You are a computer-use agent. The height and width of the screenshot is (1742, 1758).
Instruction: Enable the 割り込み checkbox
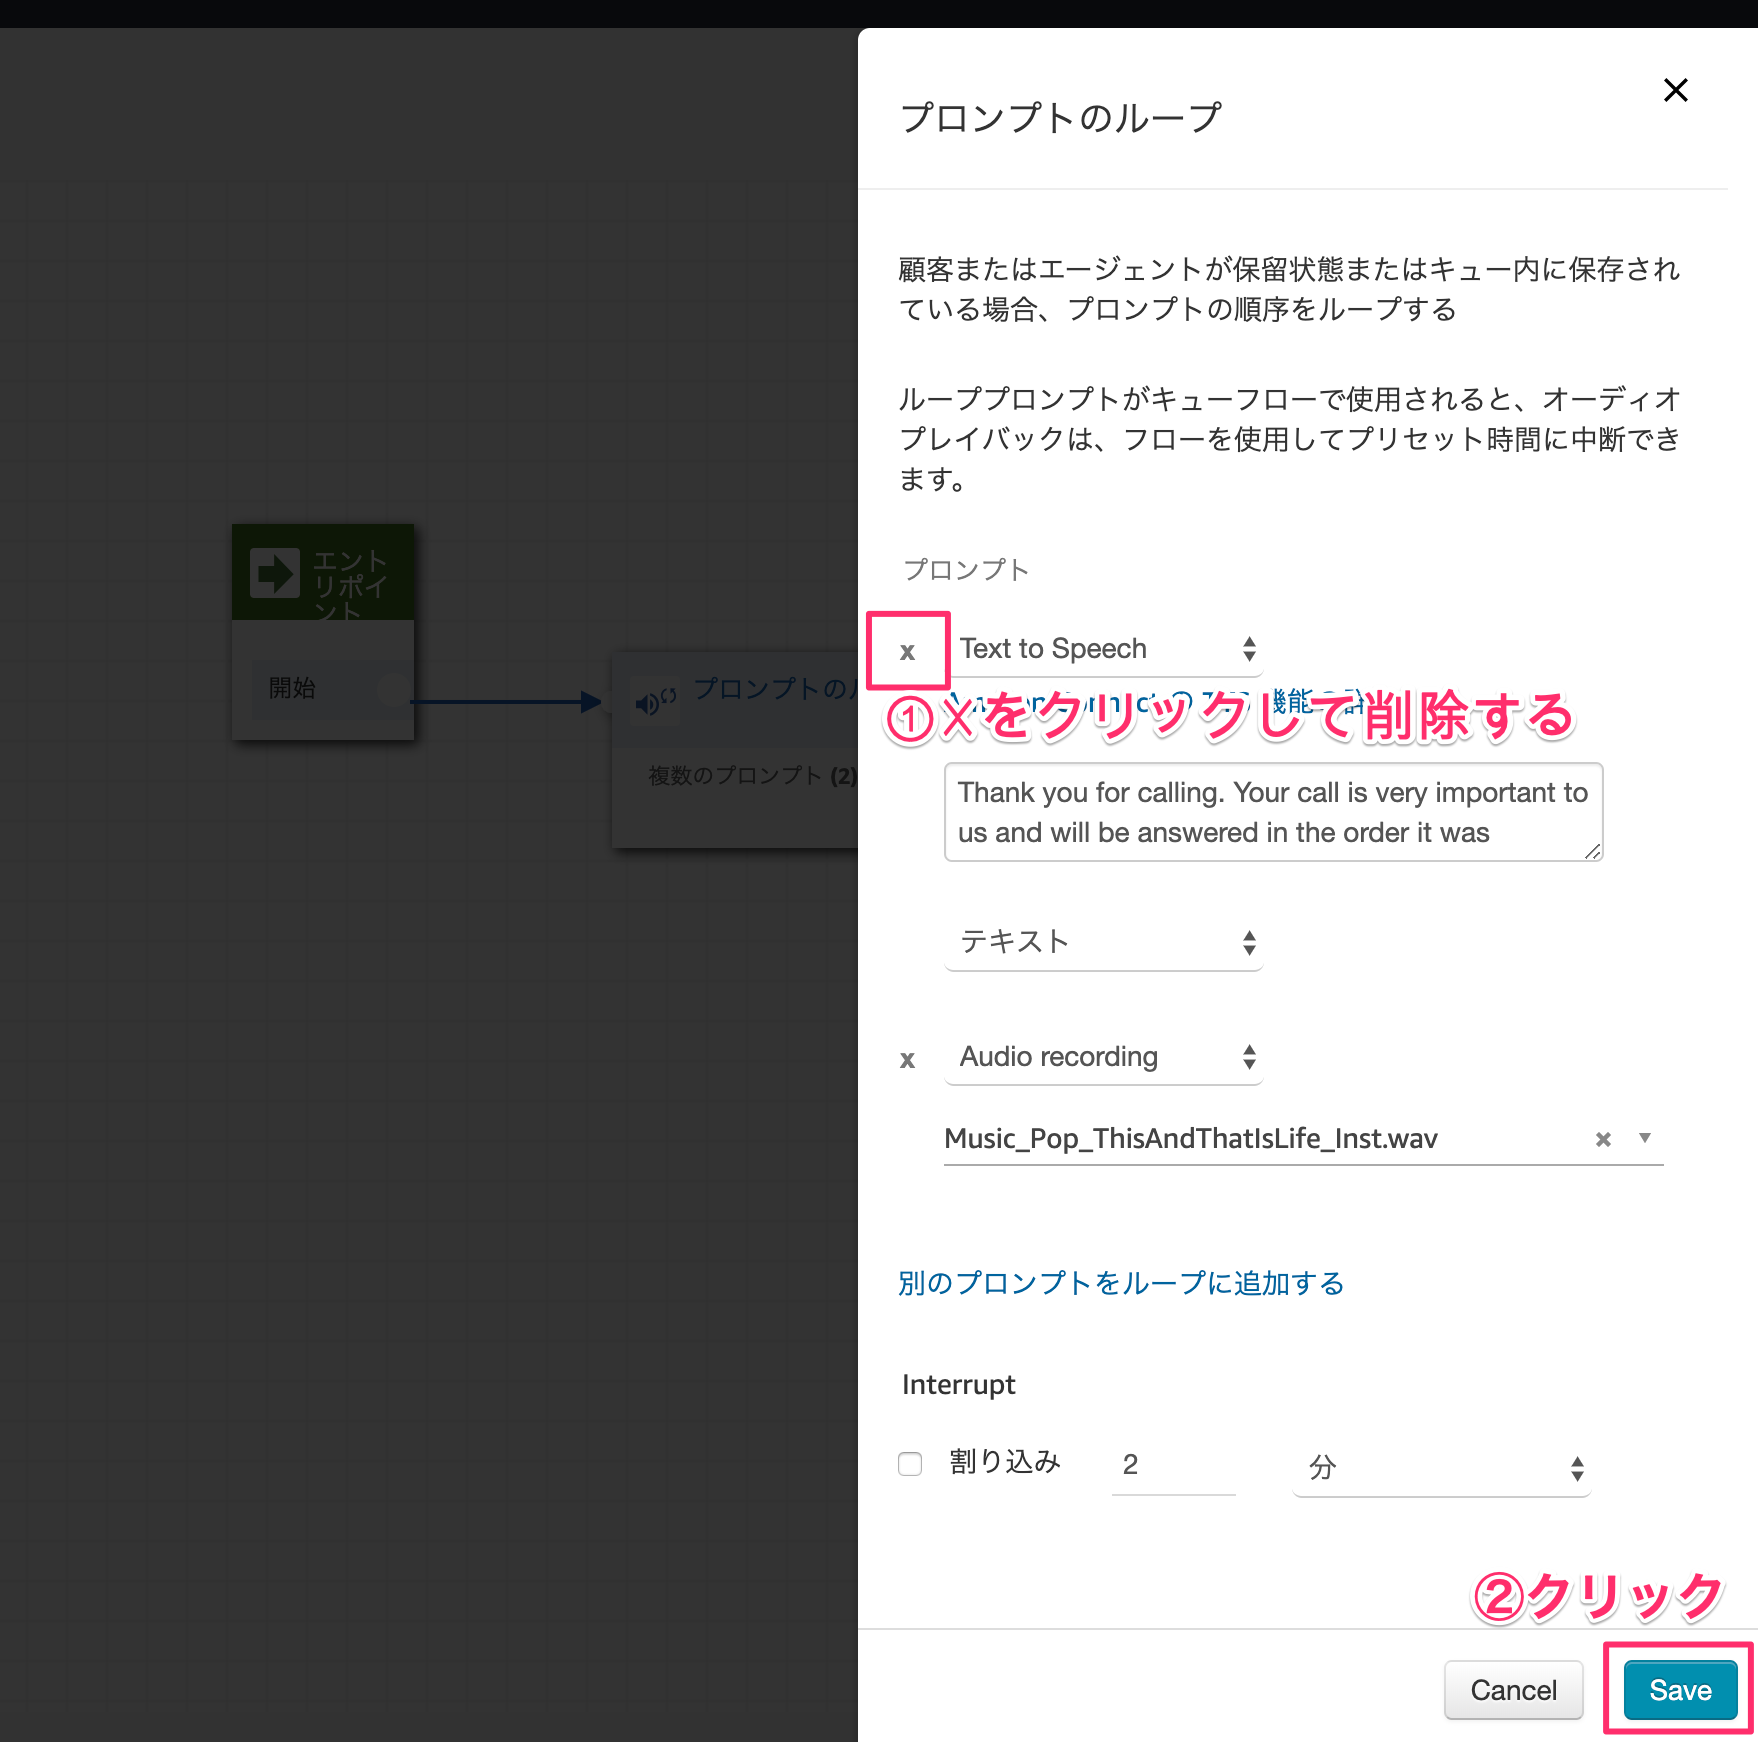click(910, 1464)
